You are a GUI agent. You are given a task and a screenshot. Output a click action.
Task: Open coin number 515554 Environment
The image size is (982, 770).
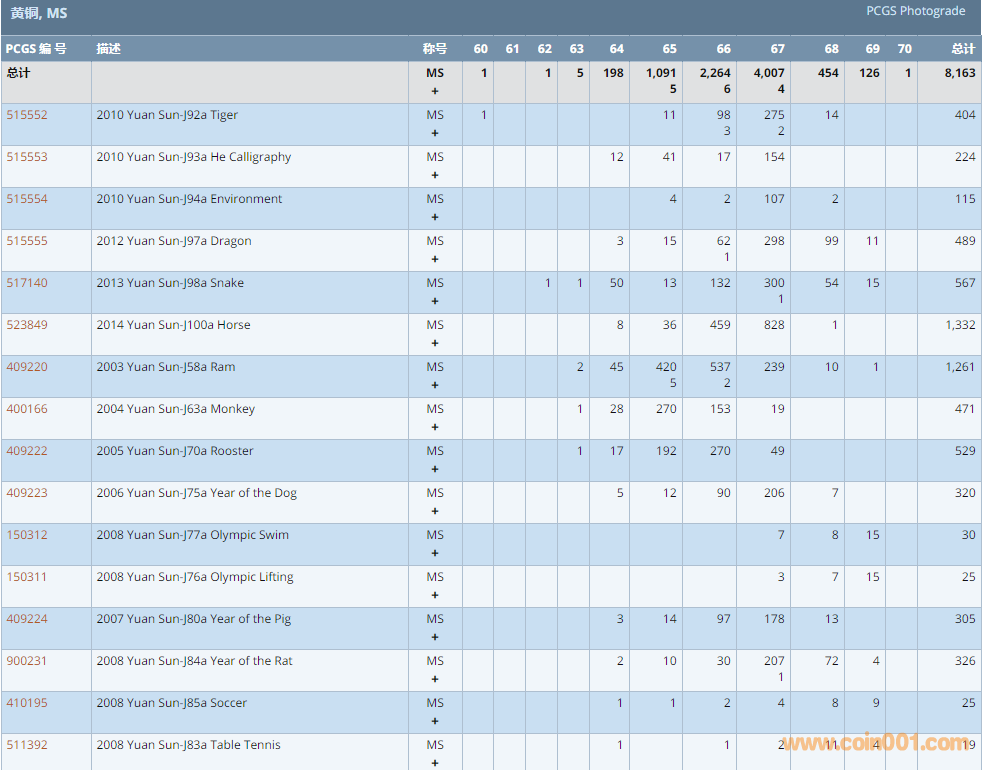[27, 199]
